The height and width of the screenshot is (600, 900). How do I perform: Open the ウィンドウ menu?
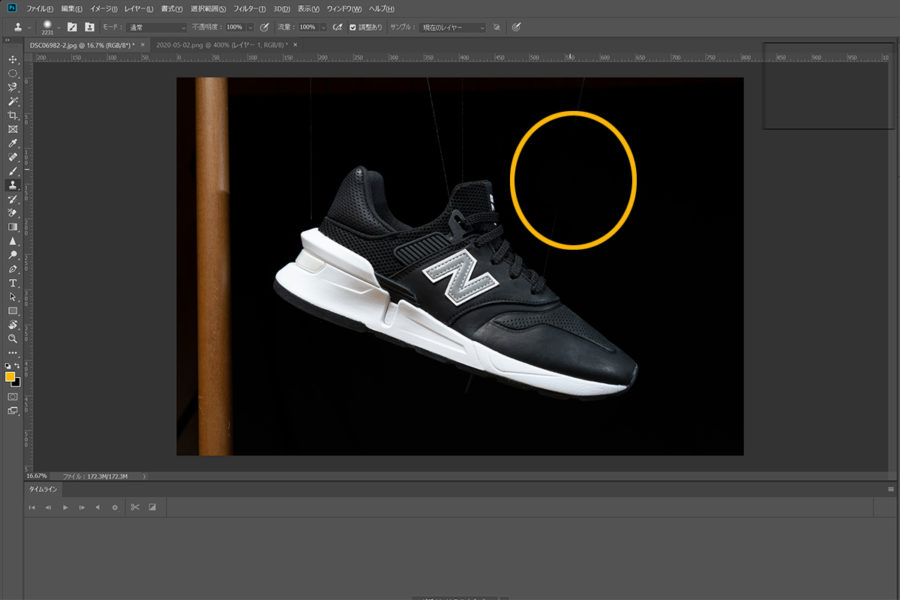tap(344, 9)
